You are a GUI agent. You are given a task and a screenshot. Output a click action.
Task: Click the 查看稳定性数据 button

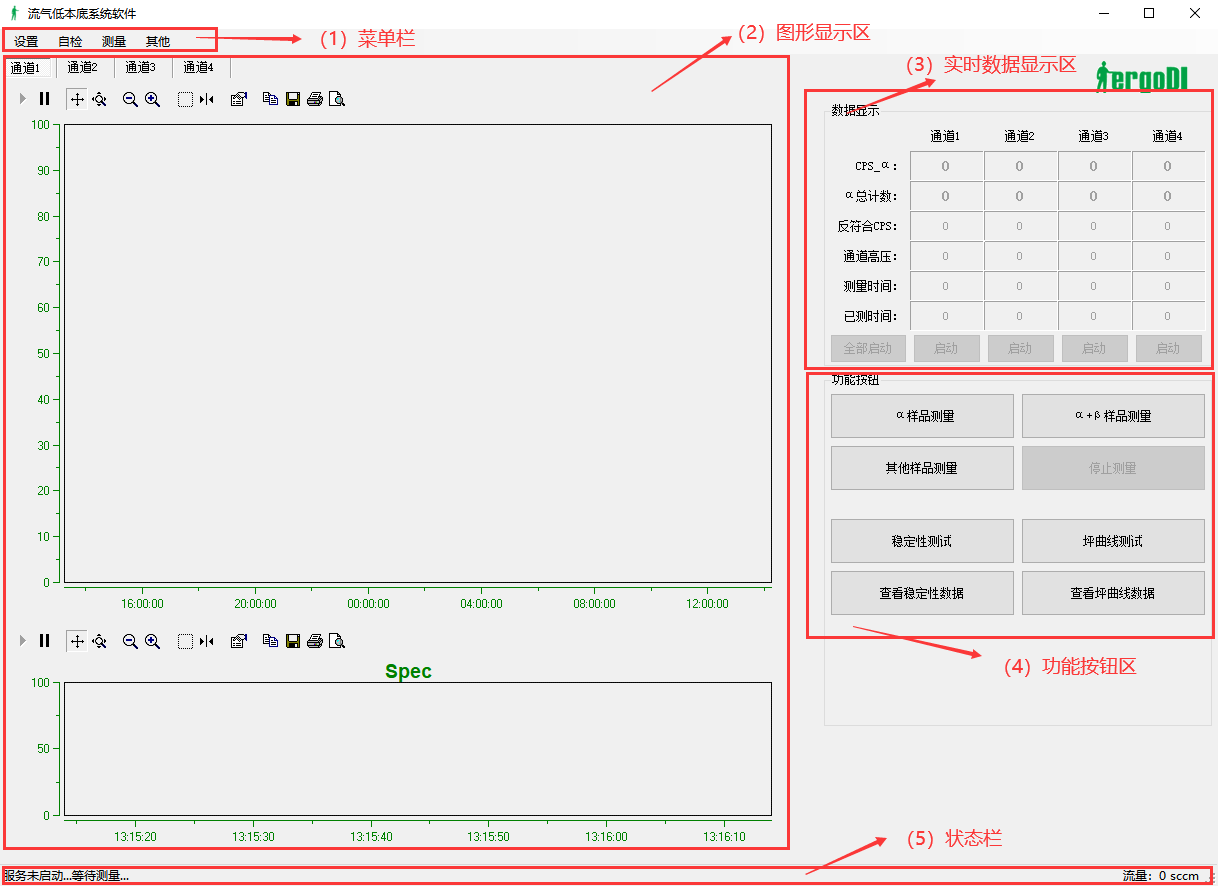pos(922,593)
